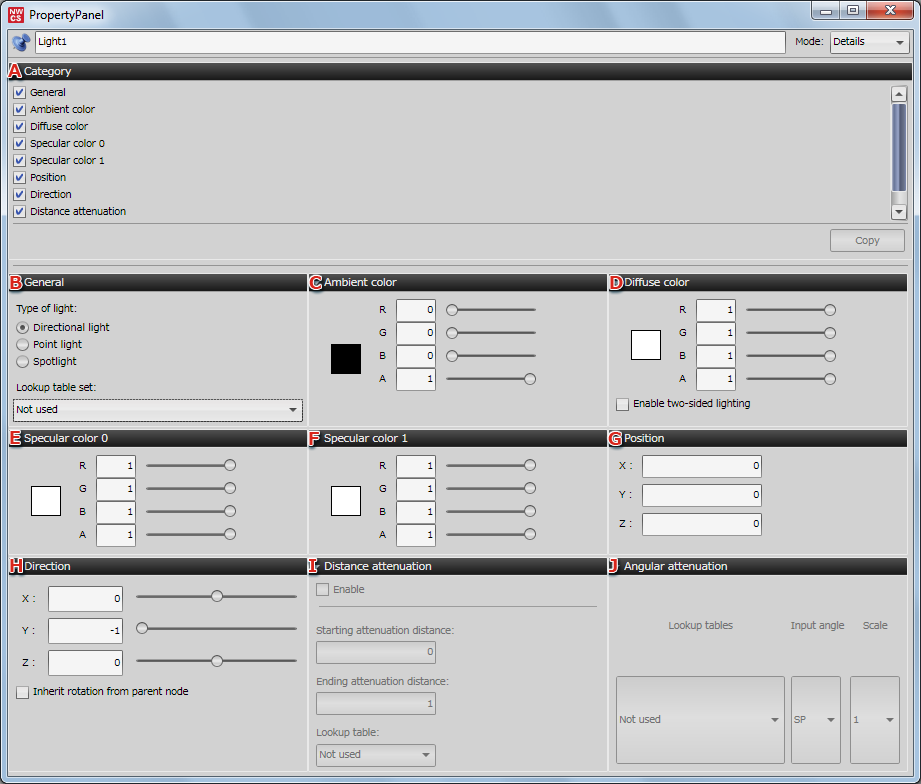Screen dimensions: 921x784
Task: Click the Category list scroll down arrow
Action: [x=898, y=212]
